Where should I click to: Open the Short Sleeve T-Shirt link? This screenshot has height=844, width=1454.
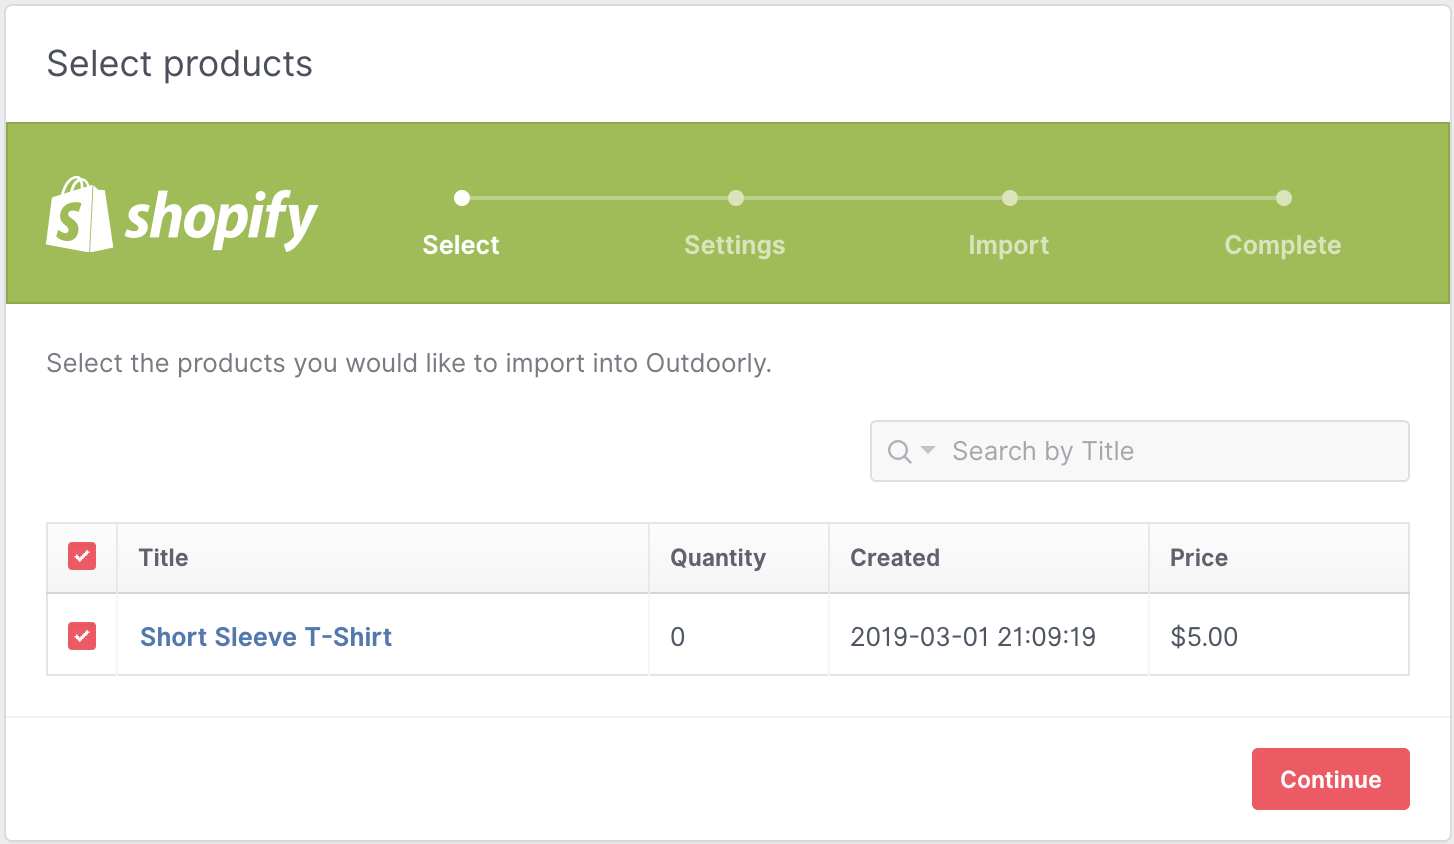point(266,637)
